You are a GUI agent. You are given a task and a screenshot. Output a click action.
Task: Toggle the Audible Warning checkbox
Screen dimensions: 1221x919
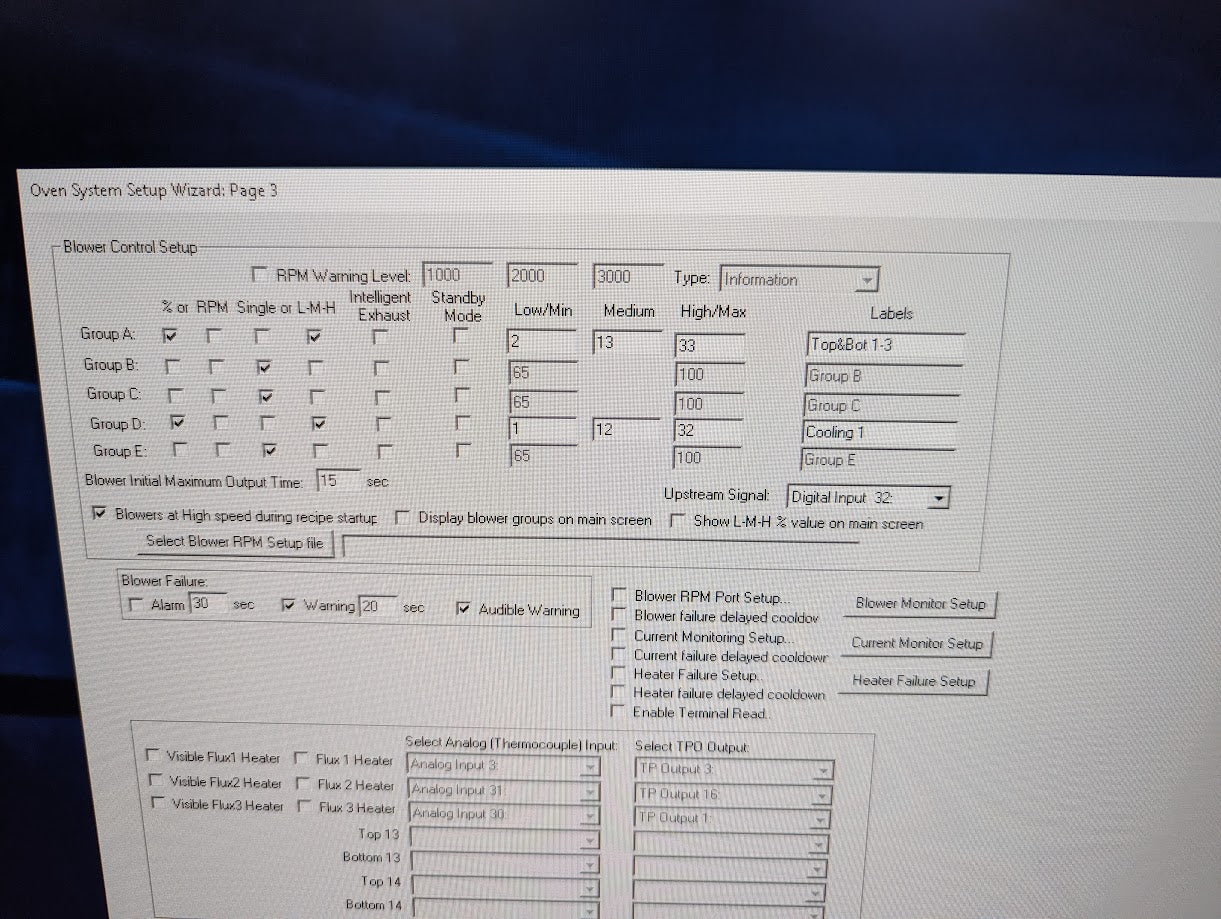point(464,609)
